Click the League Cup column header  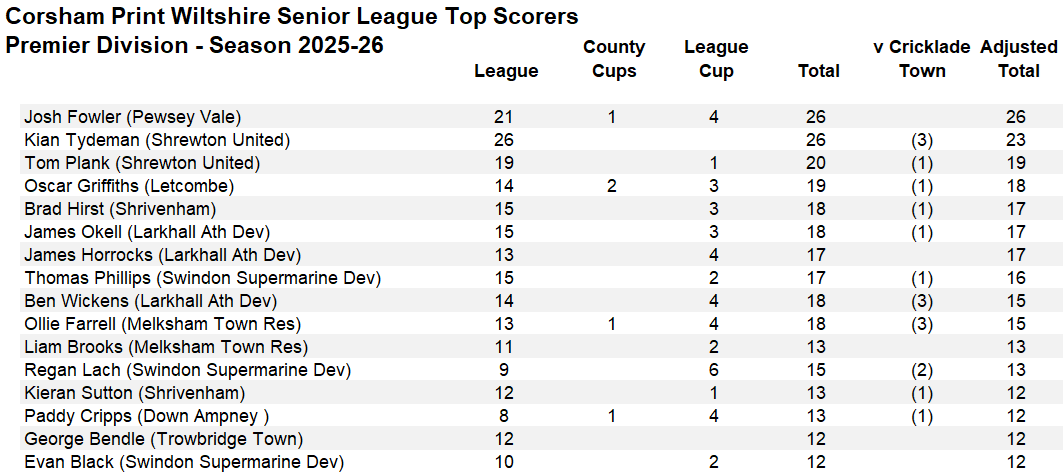(x=716, y=59)
